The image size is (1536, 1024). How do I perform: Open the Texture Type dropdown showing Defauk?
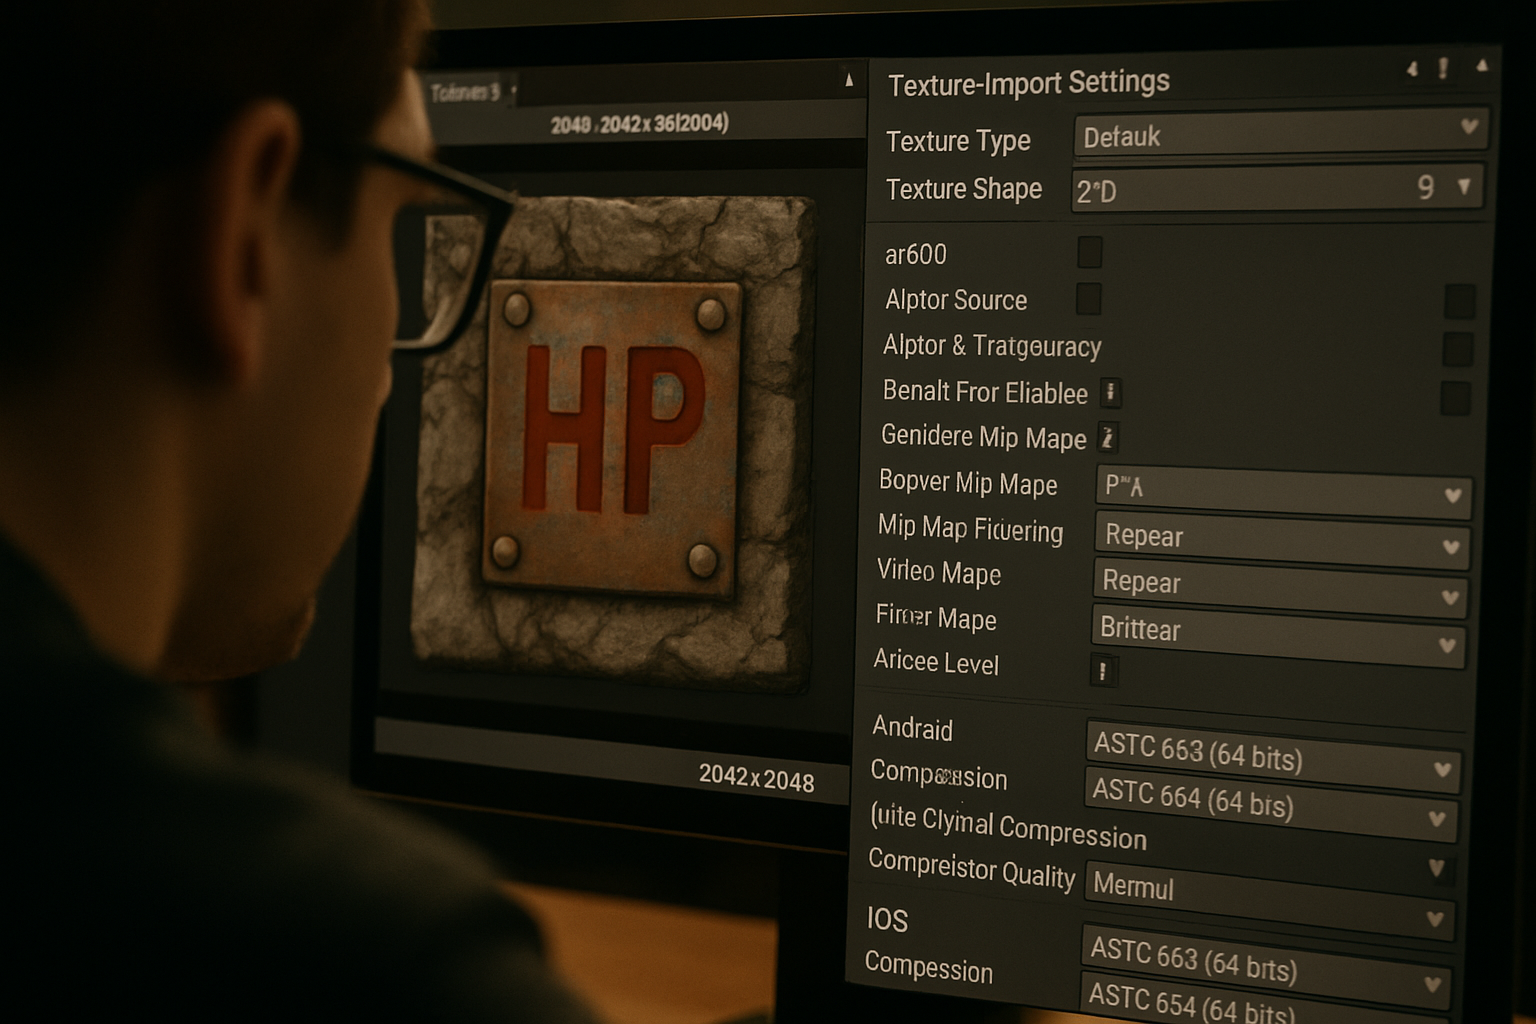[1281, 132]
